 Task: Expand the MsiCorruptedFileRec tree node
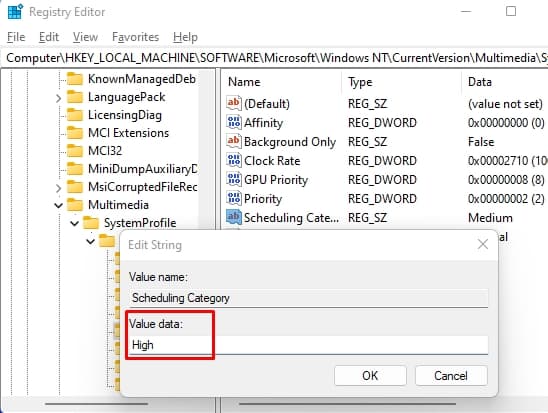[x=58, y=188]
